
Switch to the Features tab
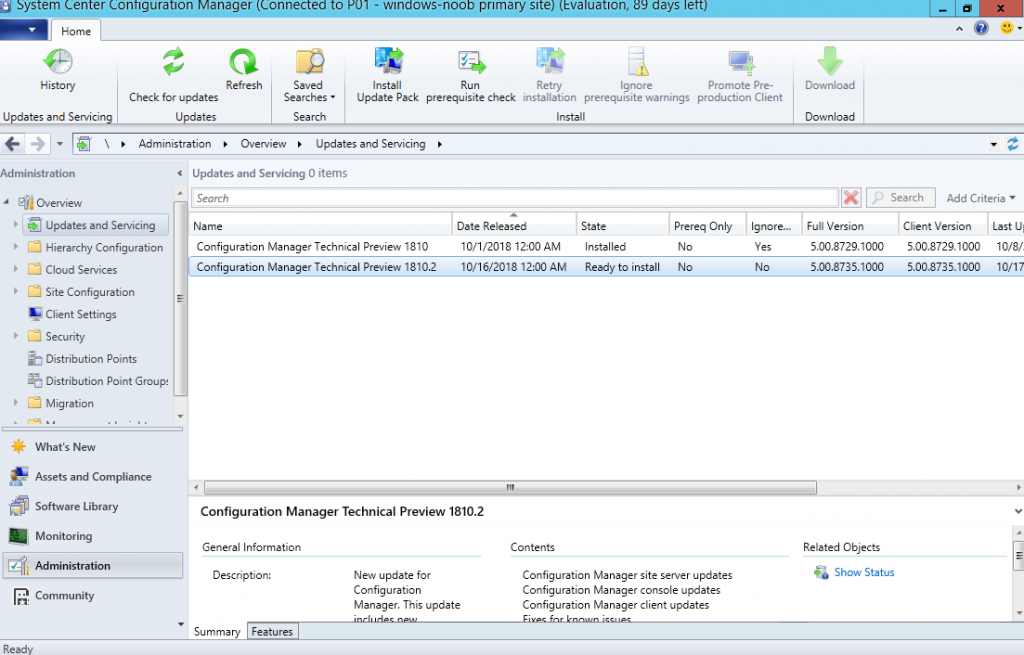(272, 631)
